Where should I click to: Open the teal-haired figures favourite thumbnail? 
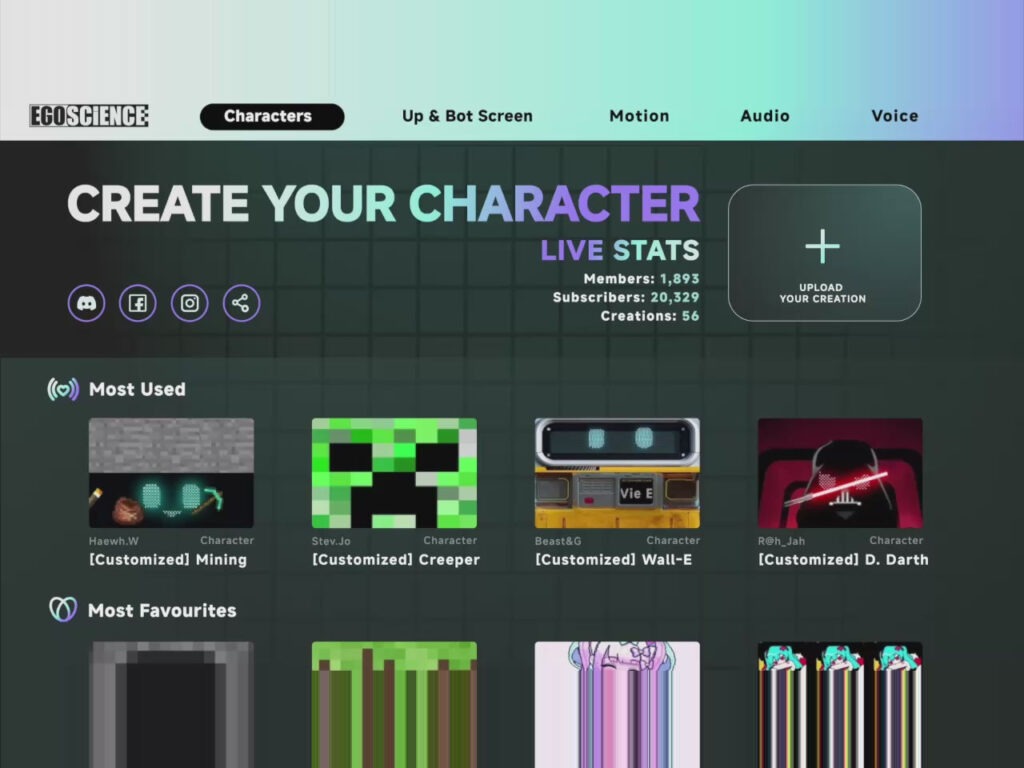point(840,705)
